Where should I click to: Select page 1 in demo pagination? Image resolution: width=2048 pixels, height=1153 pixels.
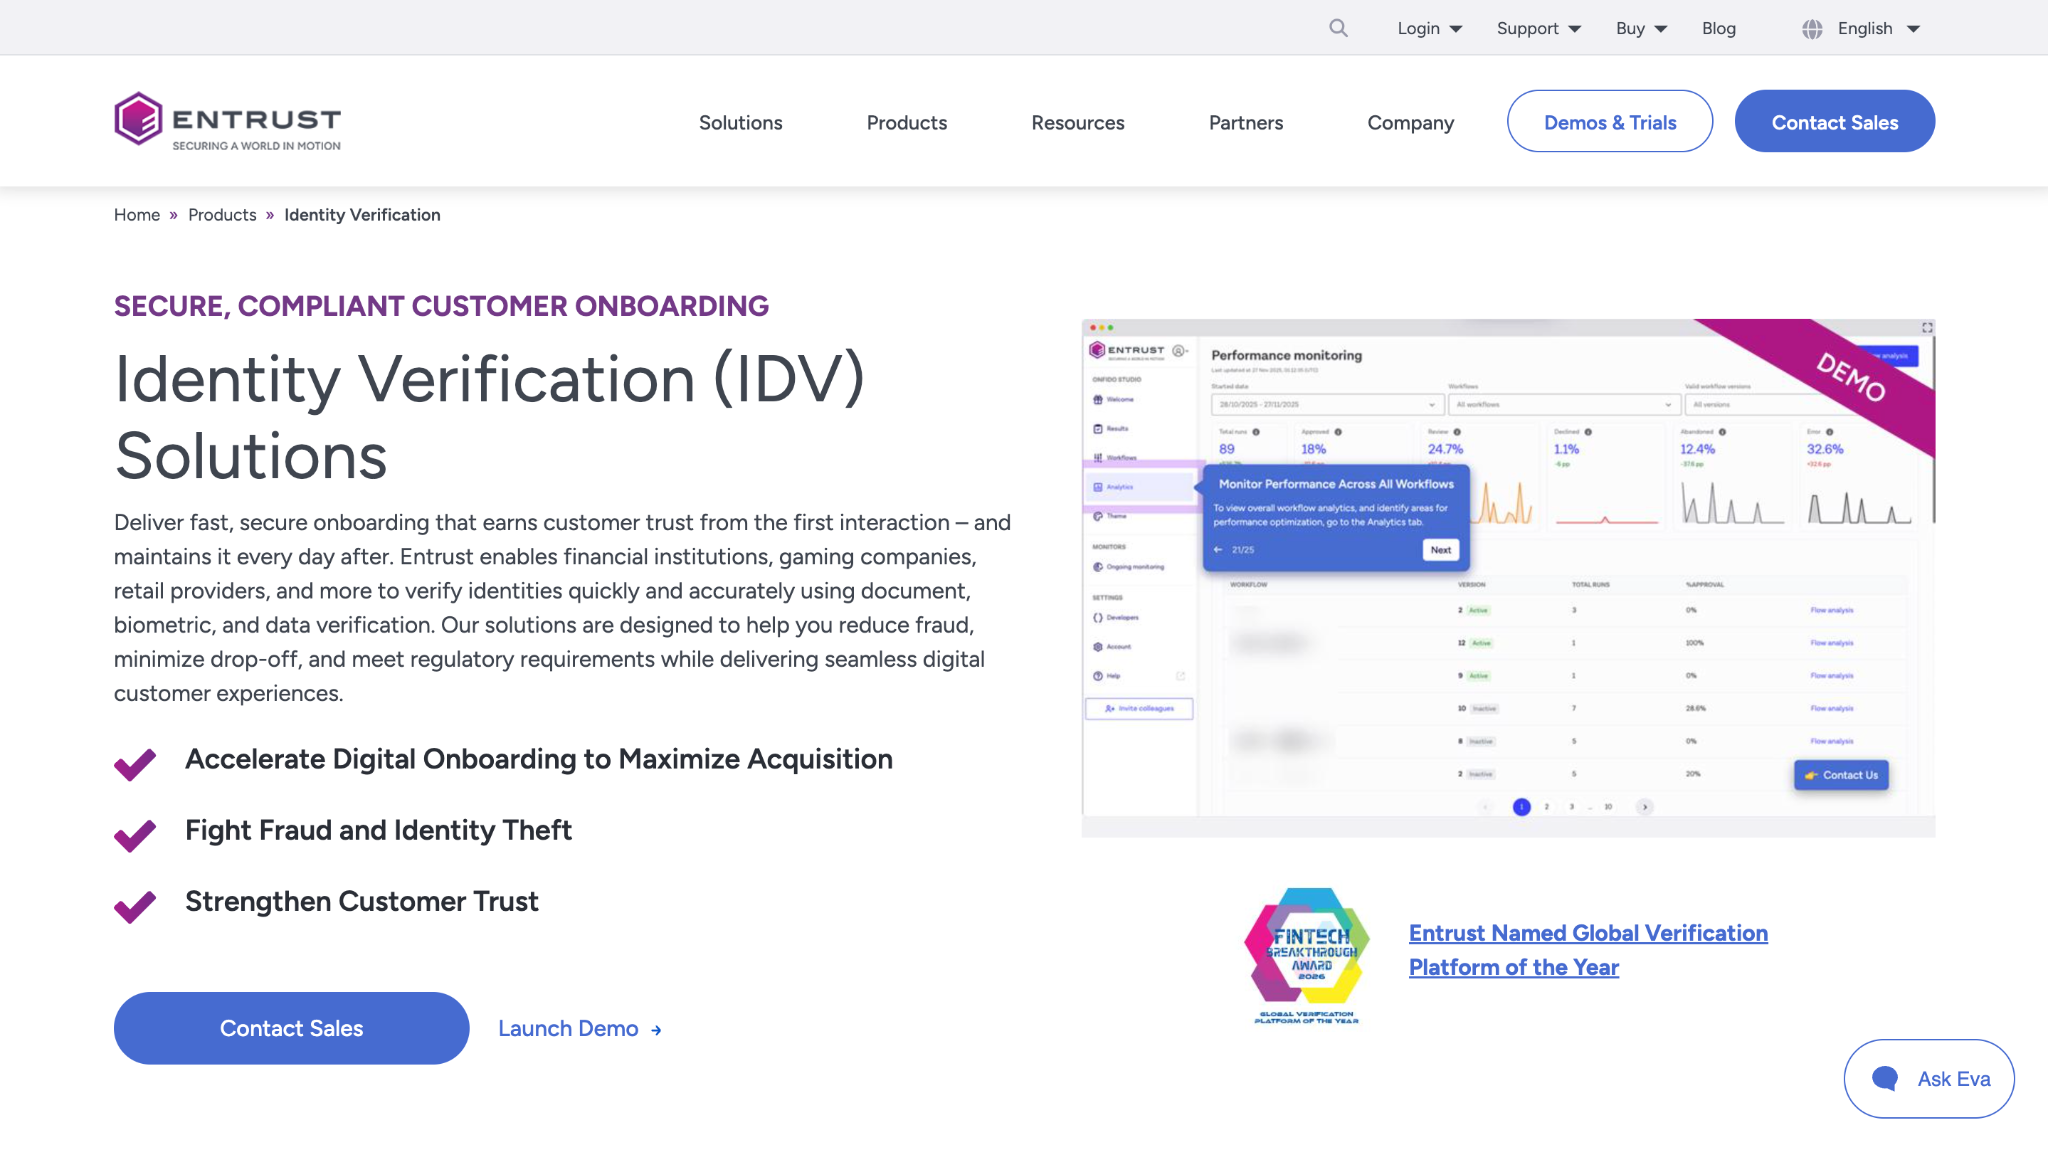click(1521, 807)
